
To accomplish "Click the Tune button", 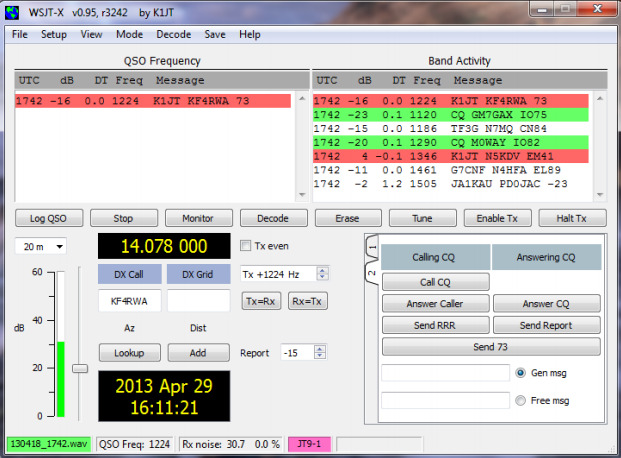I will click(x=423, y=218).
